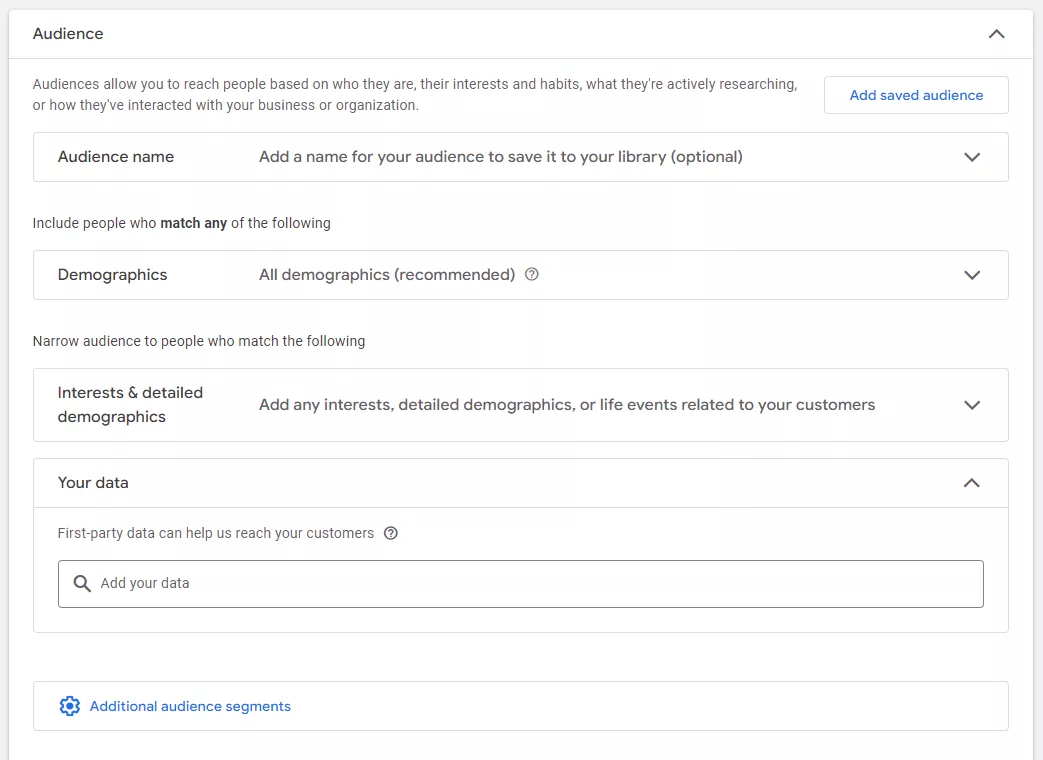
Task: Click the optional audience name placeholder text
Action: [x=500, y=157]
